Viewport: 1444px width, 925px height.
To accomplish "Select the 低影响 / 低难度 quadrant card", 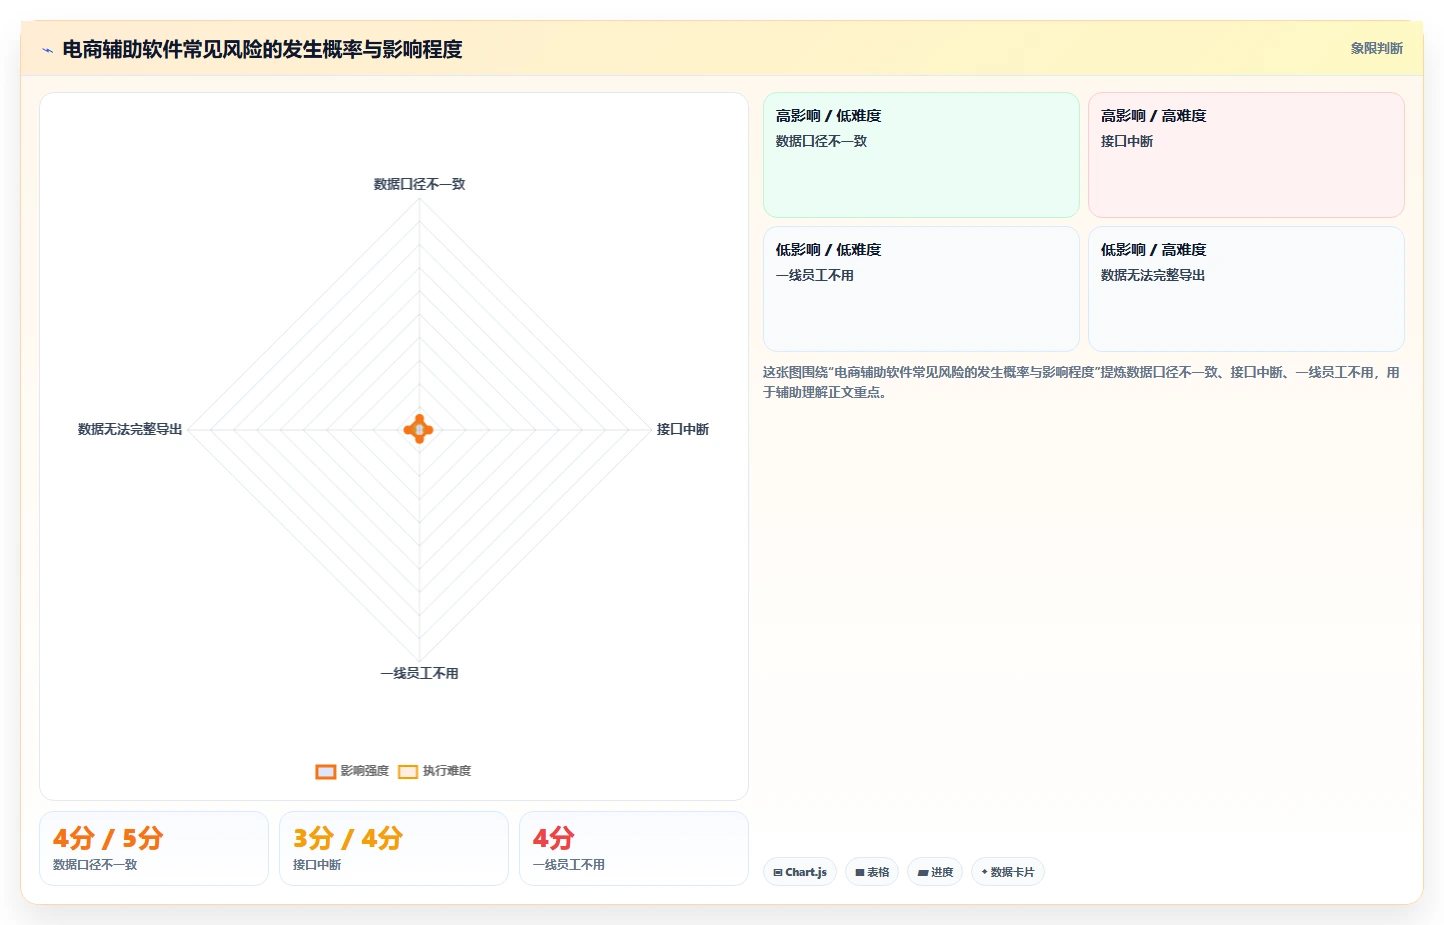I will [x=921, y=289].
